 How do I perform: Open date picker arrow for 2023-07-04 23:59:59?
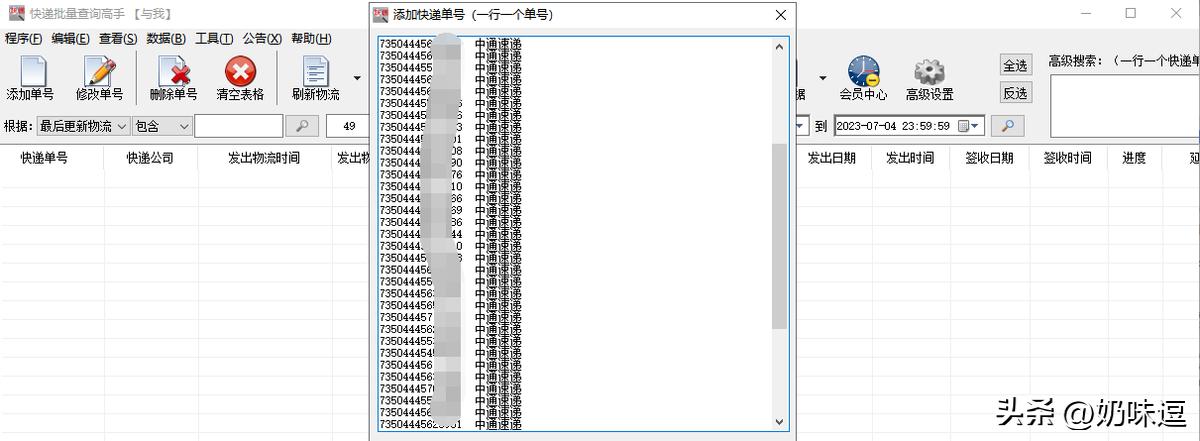tap(977, 126)
